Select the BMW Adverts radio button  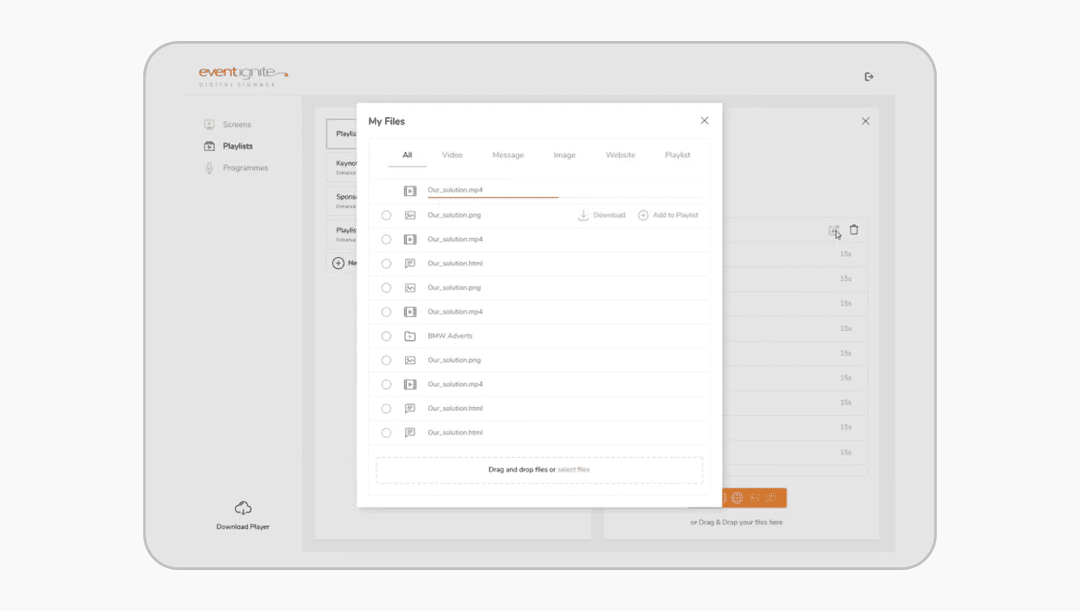click(x=386, y=336)
